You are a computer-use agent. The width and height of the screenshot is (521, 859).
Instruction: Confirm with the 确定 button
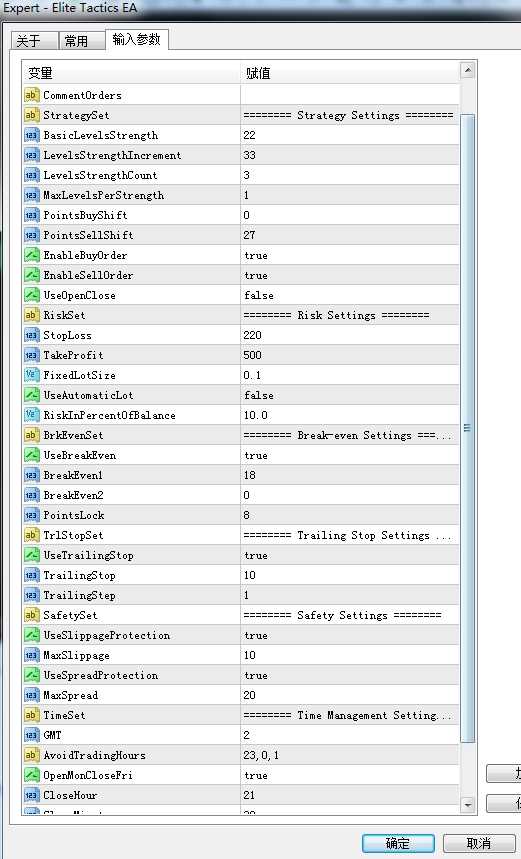point(398,843)
